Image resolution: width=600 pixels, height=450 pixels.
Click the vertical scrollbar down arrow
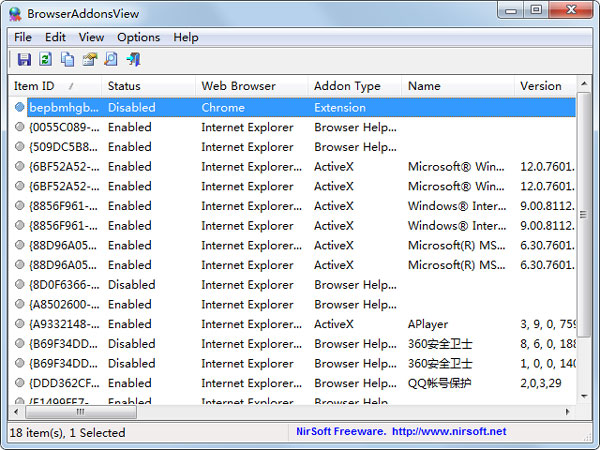[584, 396]
